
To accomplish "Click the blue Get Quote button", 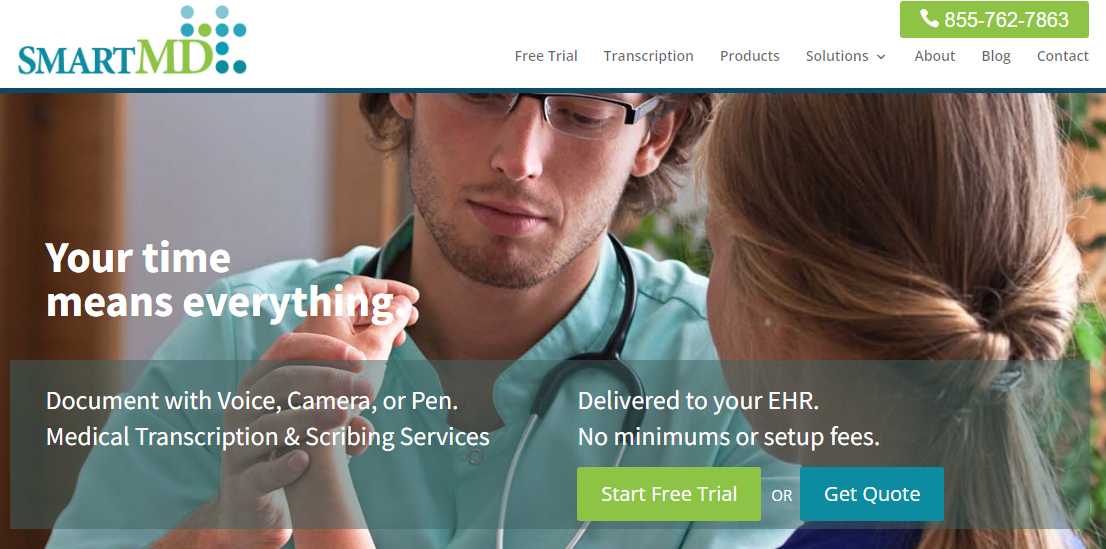I will point(872,494).
